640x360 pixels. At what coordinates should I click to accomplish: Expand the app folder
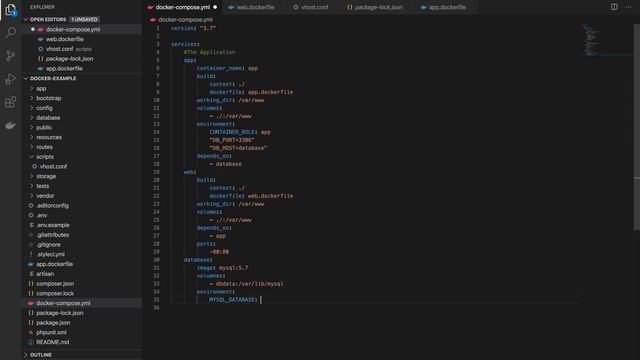point(82,89)
